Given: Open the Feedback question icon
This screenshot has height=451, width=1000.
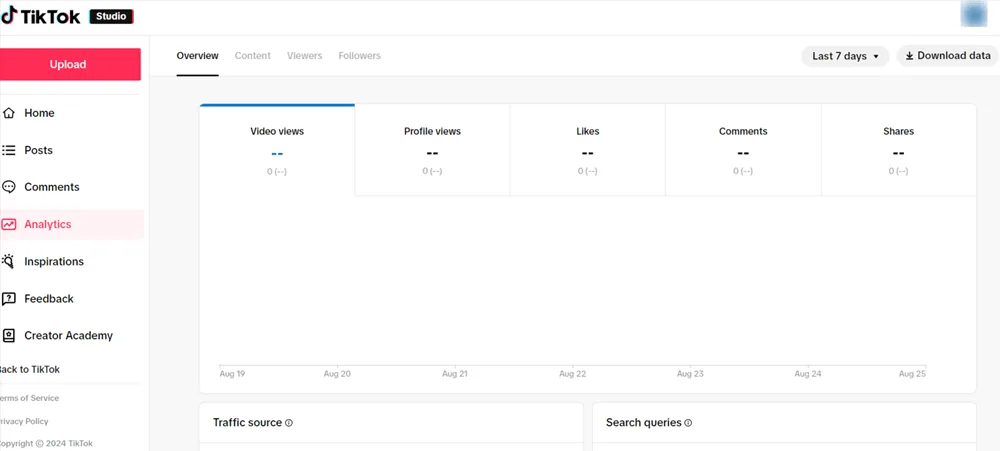Looking at the screenshot, I should (8, 299).
